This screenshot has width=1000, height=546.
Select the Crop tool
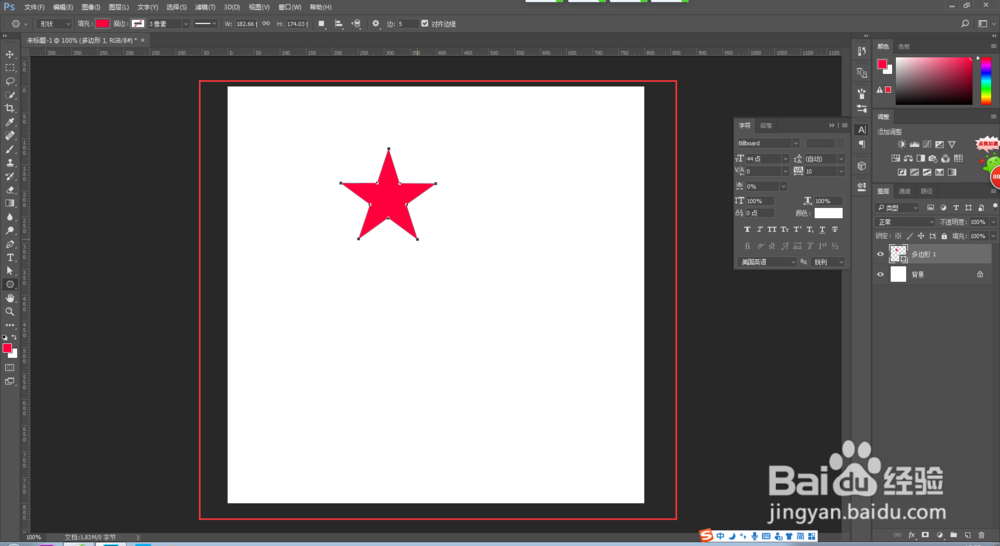tap(10, 108)
